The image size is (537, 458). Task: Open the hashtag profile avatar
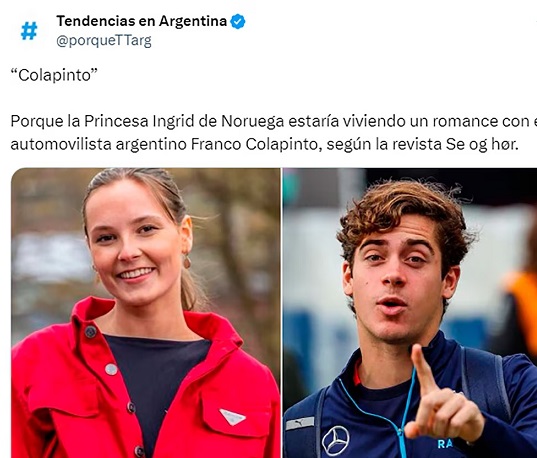click(29, 31)
